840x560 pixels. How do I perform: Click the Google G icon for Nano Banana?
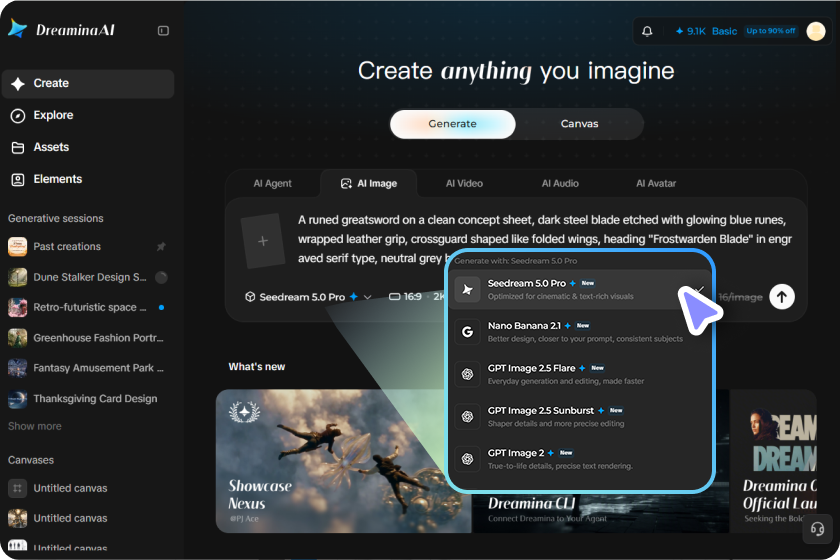pyautogui.click(x=467, y=332)
